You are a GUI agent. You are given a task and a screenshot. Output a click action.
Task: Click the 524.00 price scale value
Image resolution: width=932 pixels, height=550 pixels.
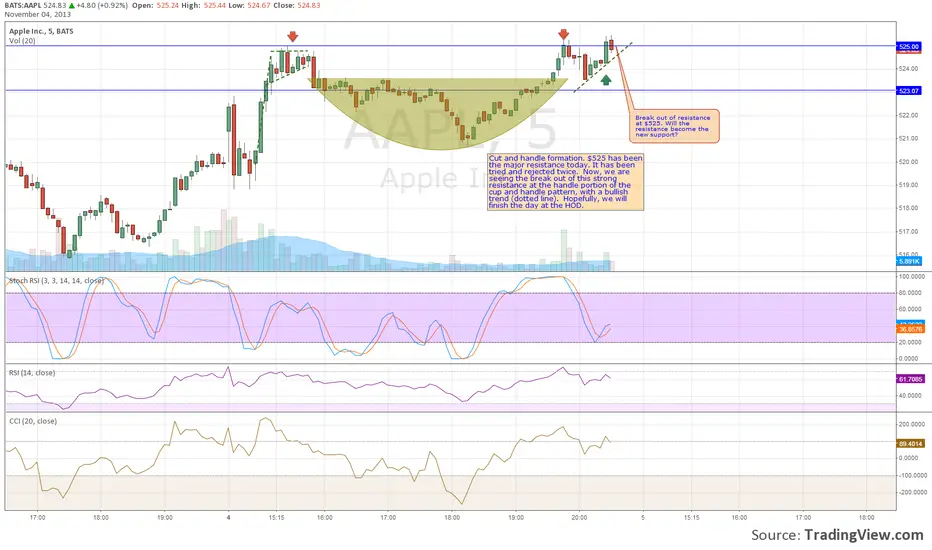(x=908, y=68)
